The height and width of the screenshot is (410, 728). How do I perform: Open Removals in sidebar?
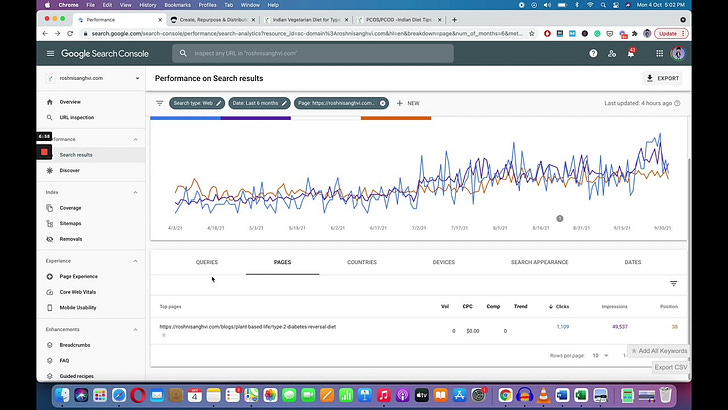(71, 239)
